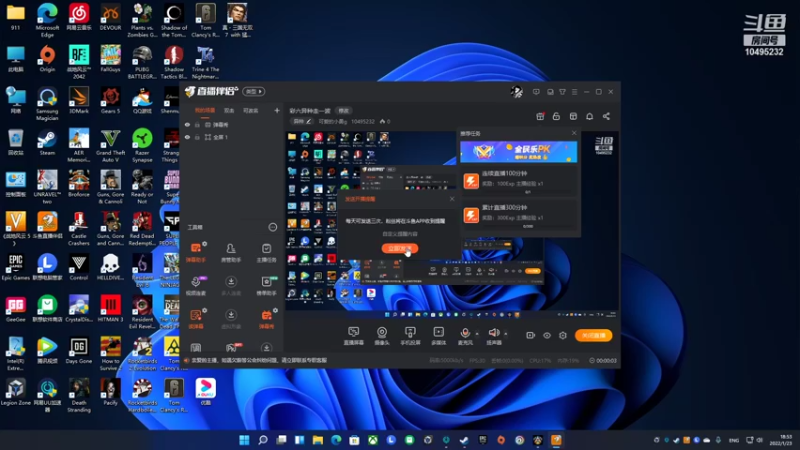The image size is (800, 450).
Task: Toggle gear badge on 弹幕助手 tool
Action: point(205,244)
